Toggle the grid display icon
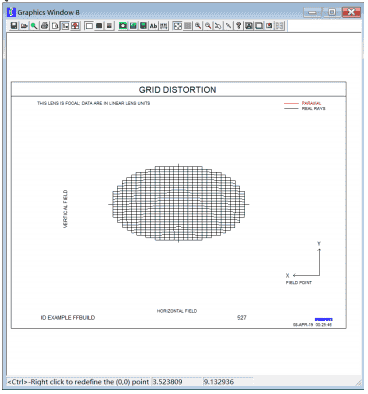 (x=188, y=26)
